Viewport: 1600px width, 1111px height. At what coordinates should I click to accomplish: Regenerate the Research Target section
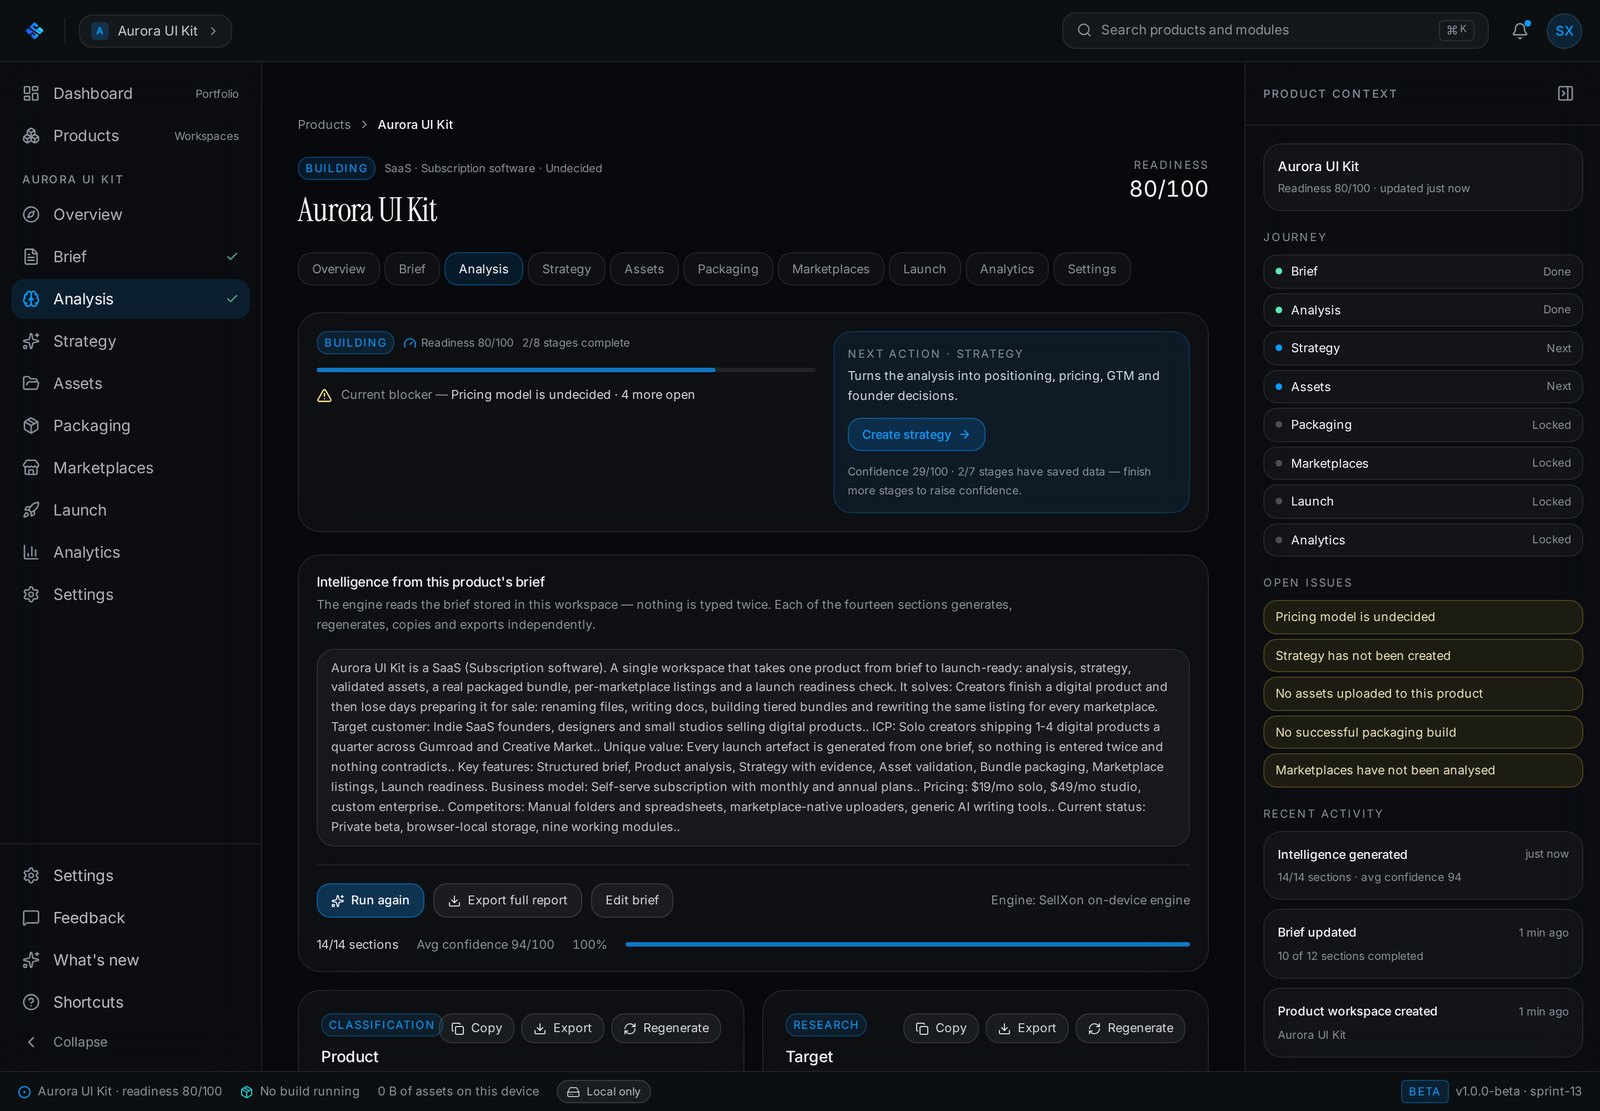(x=1130, y=1028)
